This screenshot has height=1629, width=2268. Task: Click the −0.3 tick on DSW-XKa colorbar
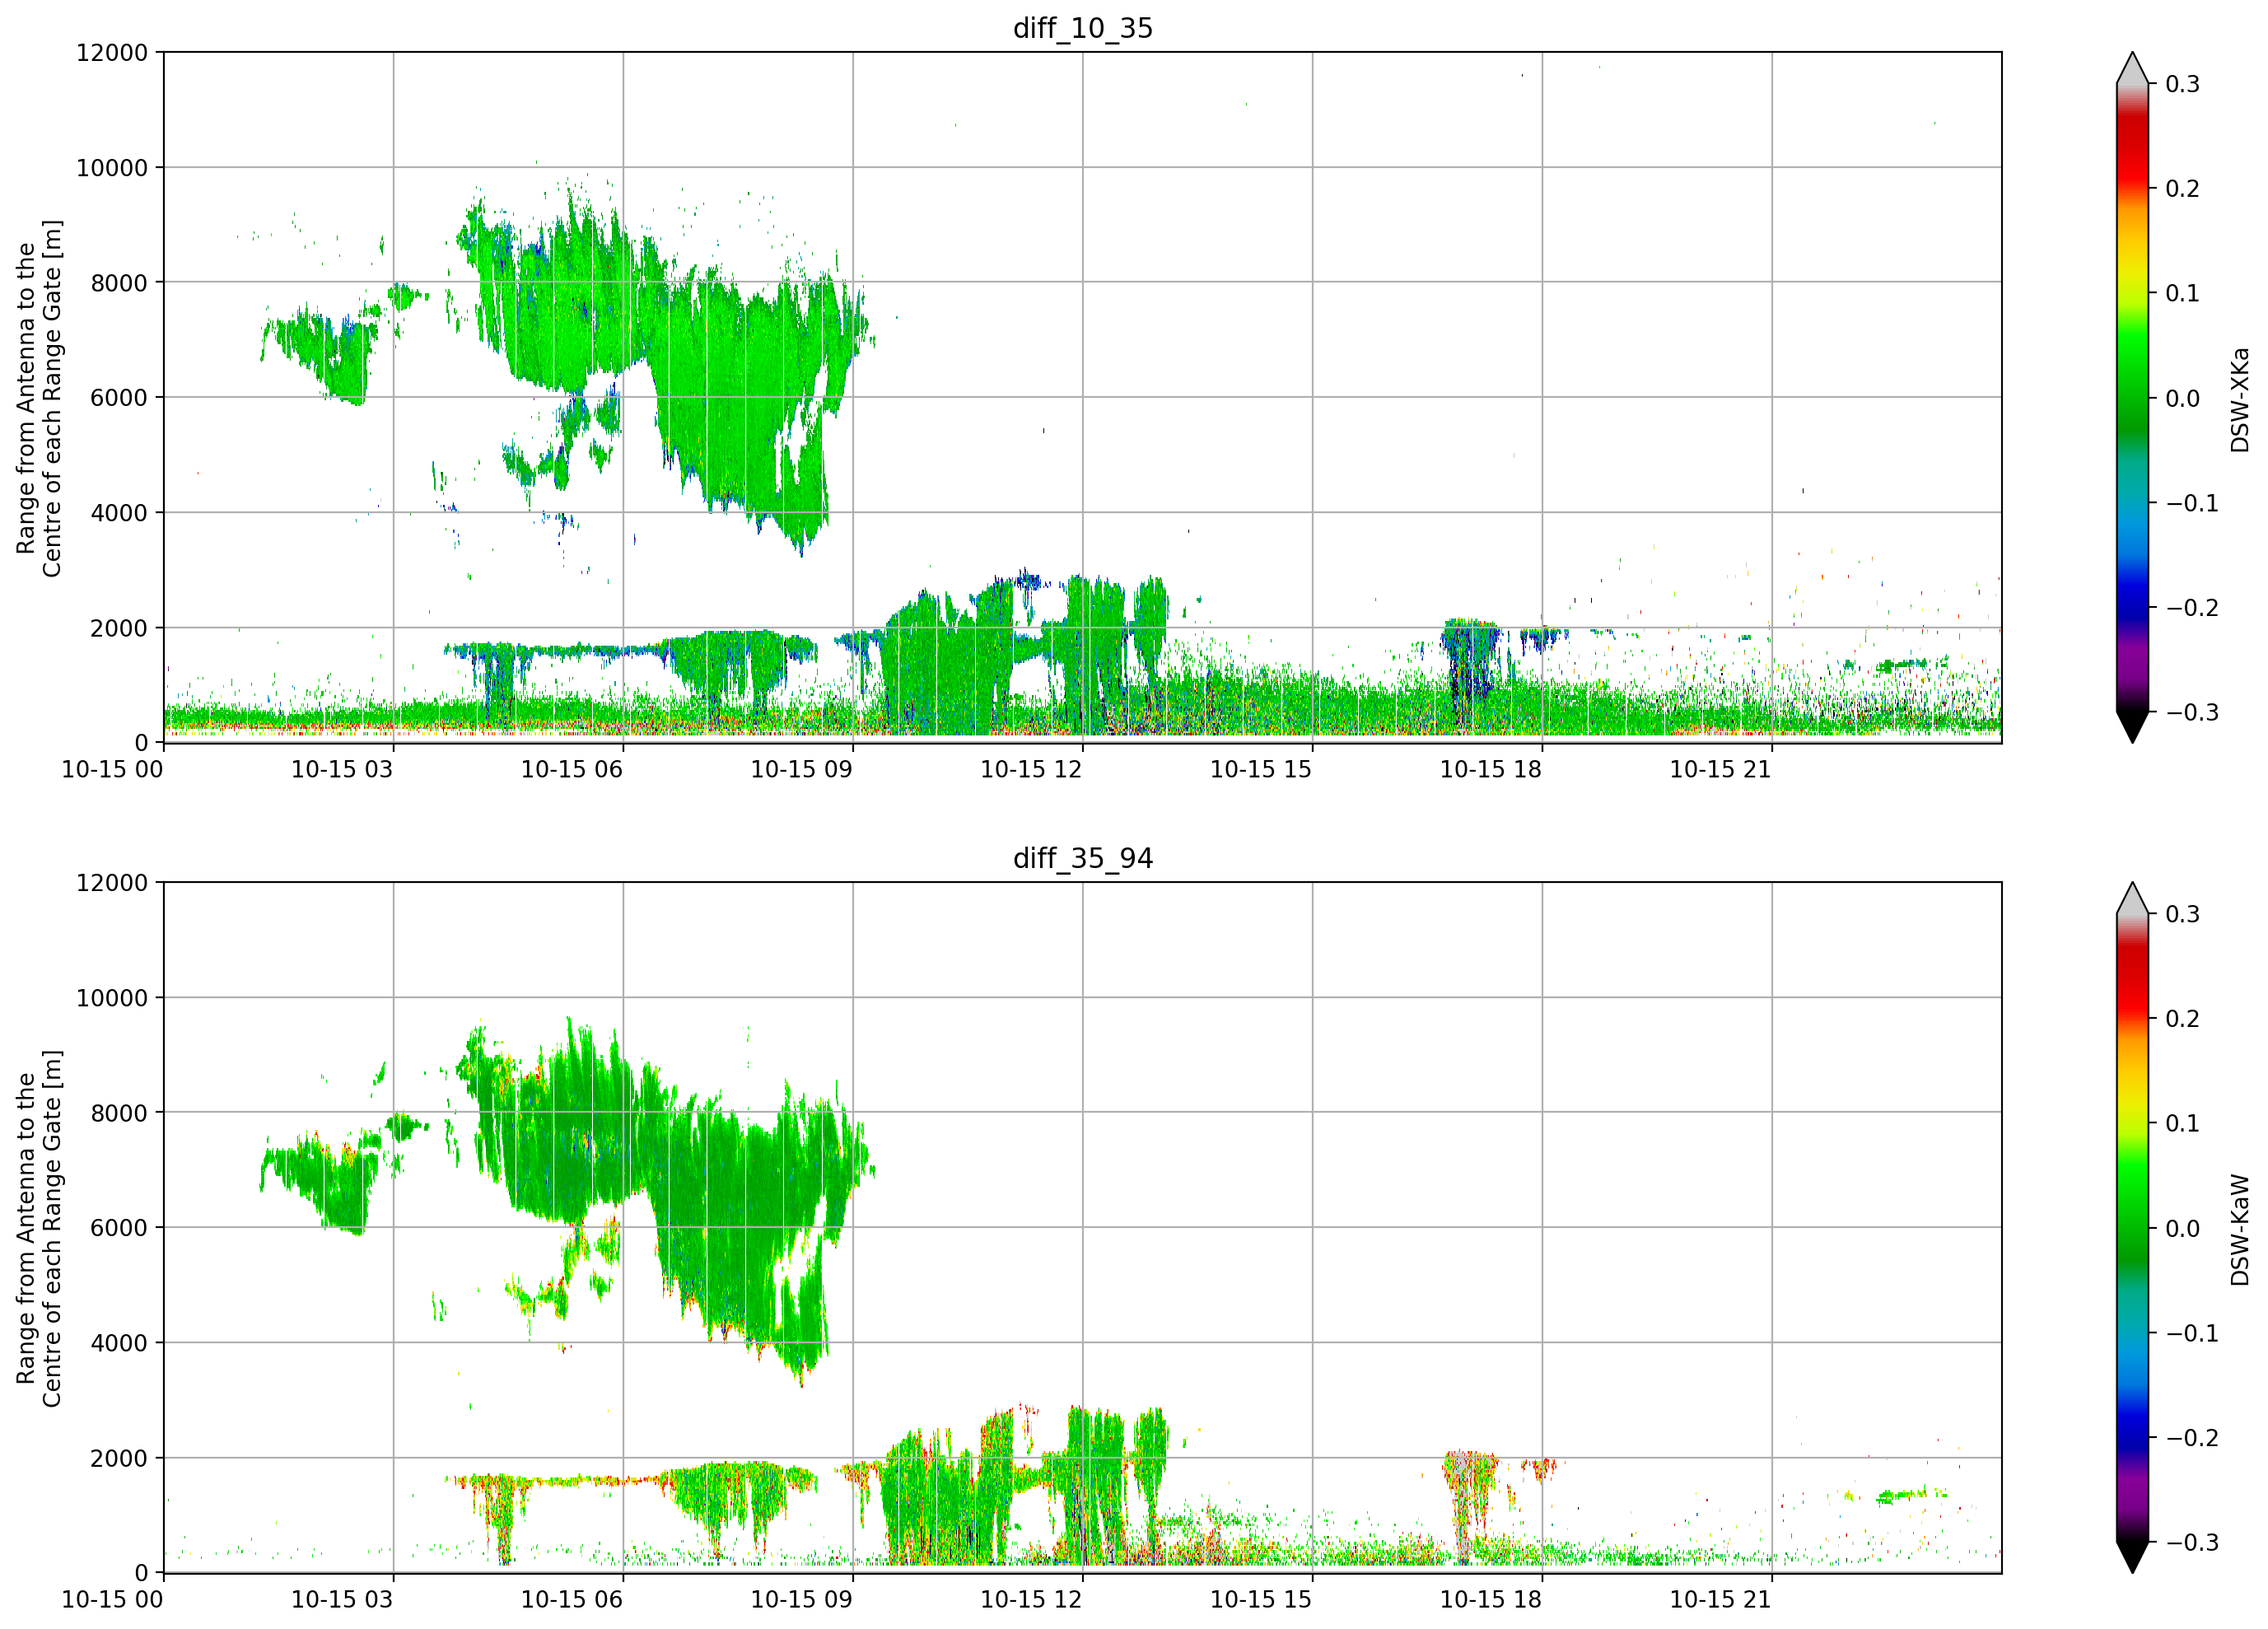coord(2192,712)
